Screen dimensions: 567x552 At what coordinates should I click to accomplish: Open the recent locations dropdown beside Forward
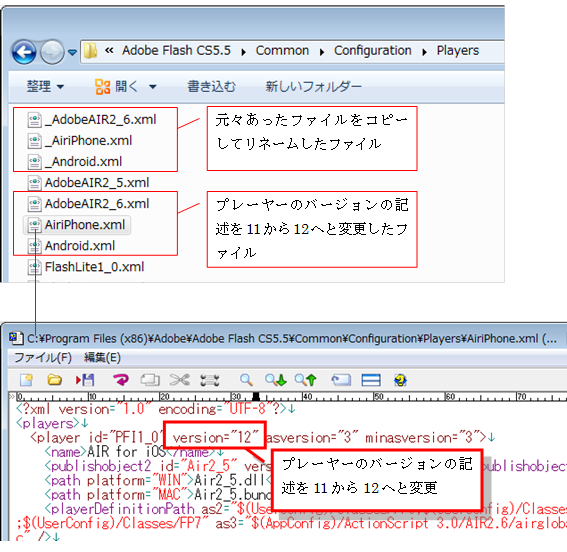click(73, 53)
